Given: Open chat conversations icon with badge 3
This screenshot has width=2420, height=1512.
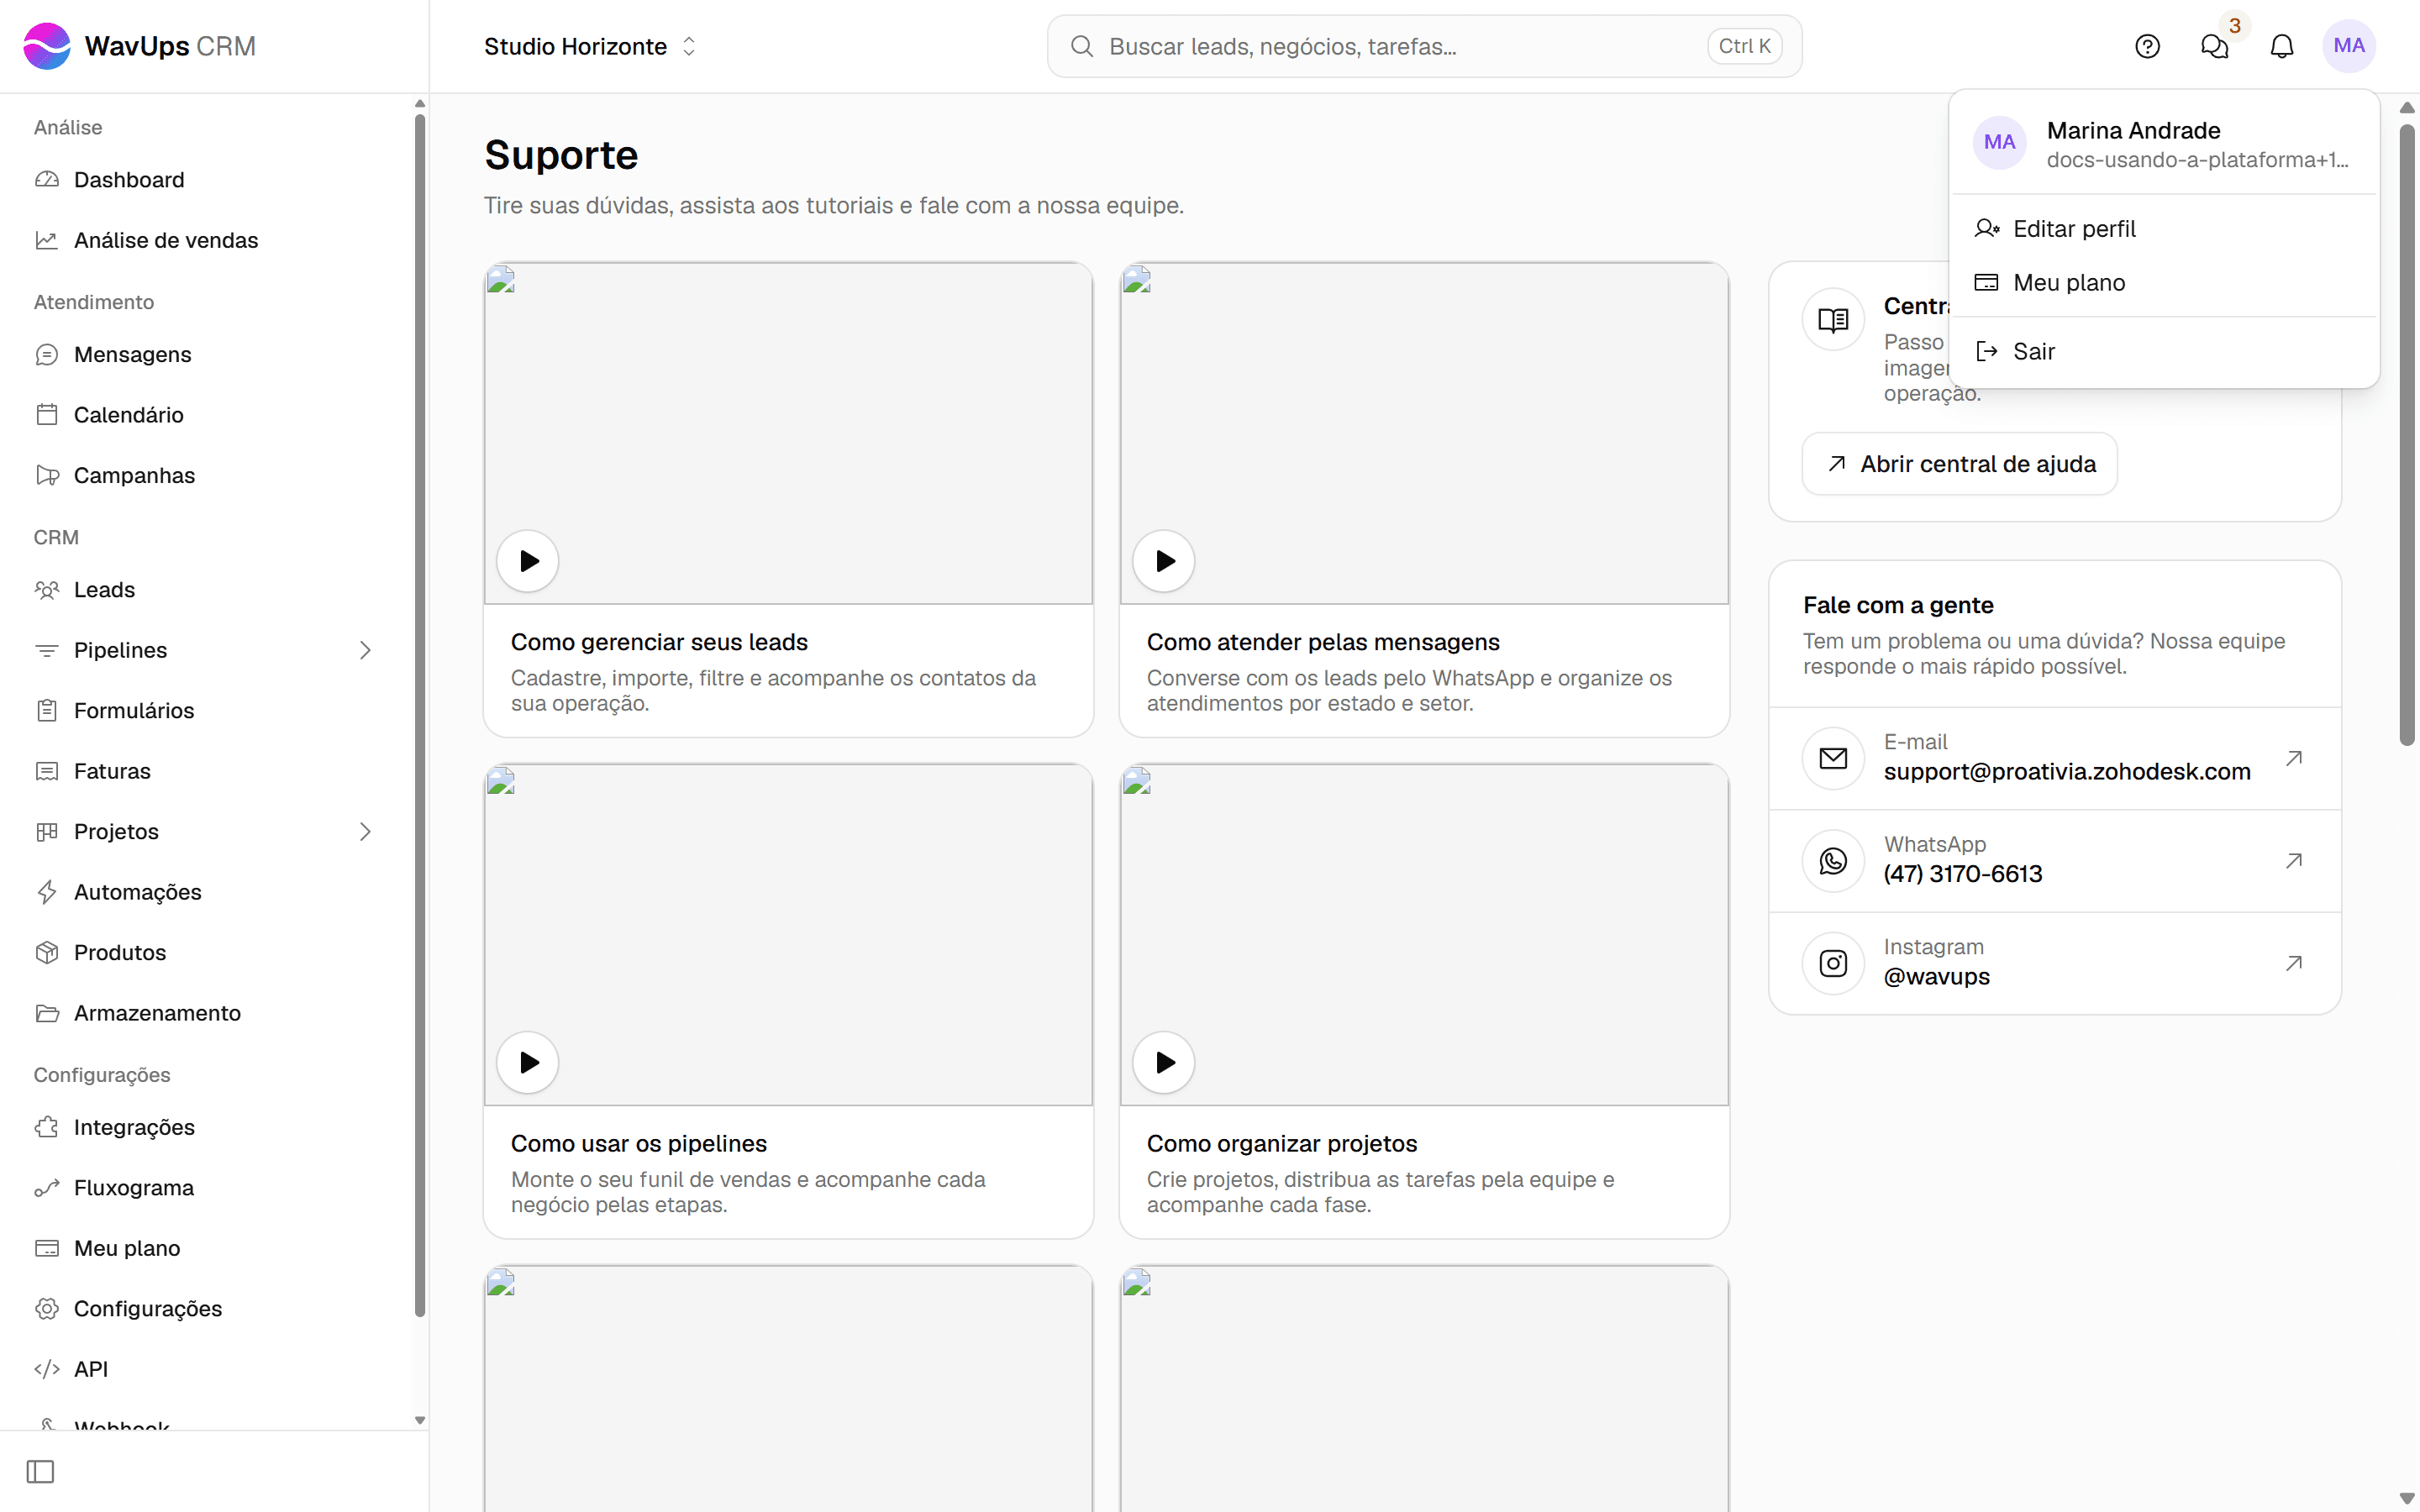Looking at the screenshot, I should pyautogui.click(x=2214, y=46).
